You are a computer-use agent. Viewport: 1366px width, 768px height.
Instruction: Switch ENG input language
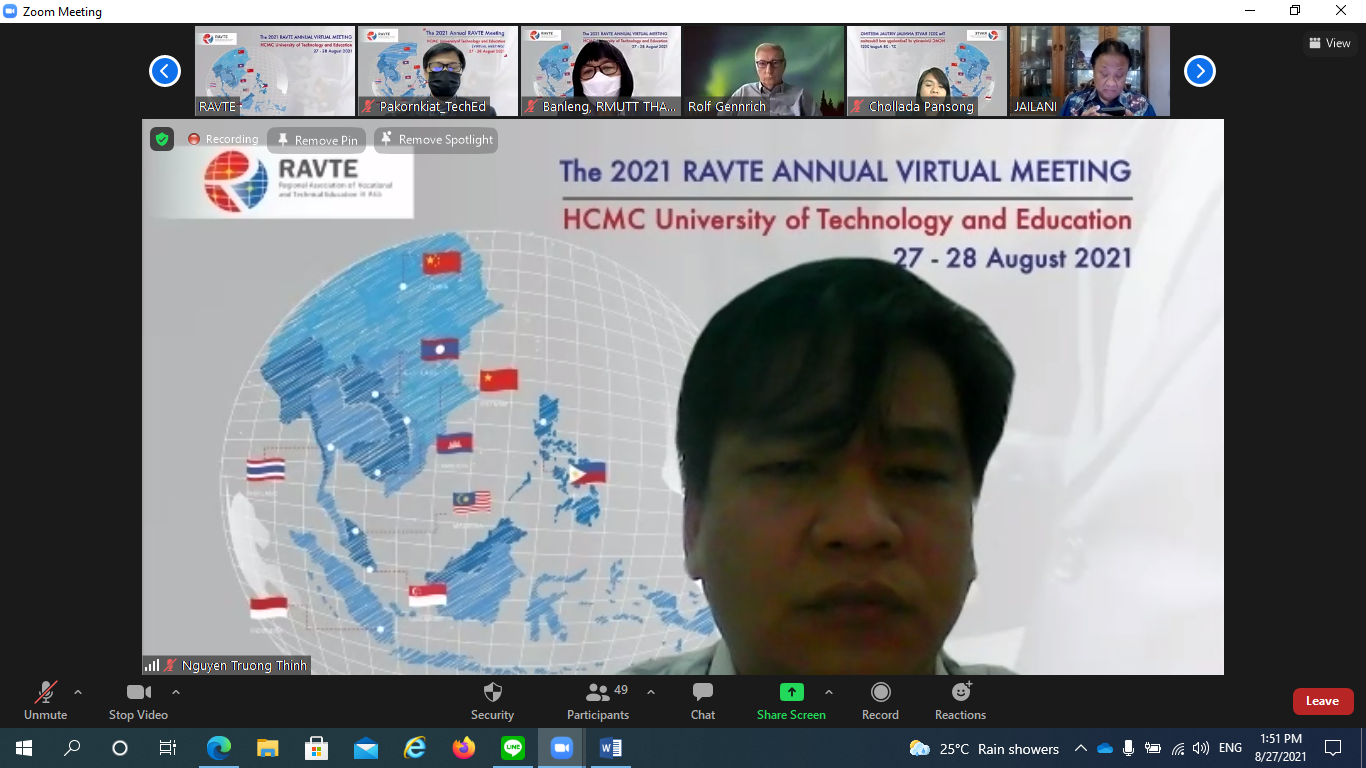(1230, 748)
